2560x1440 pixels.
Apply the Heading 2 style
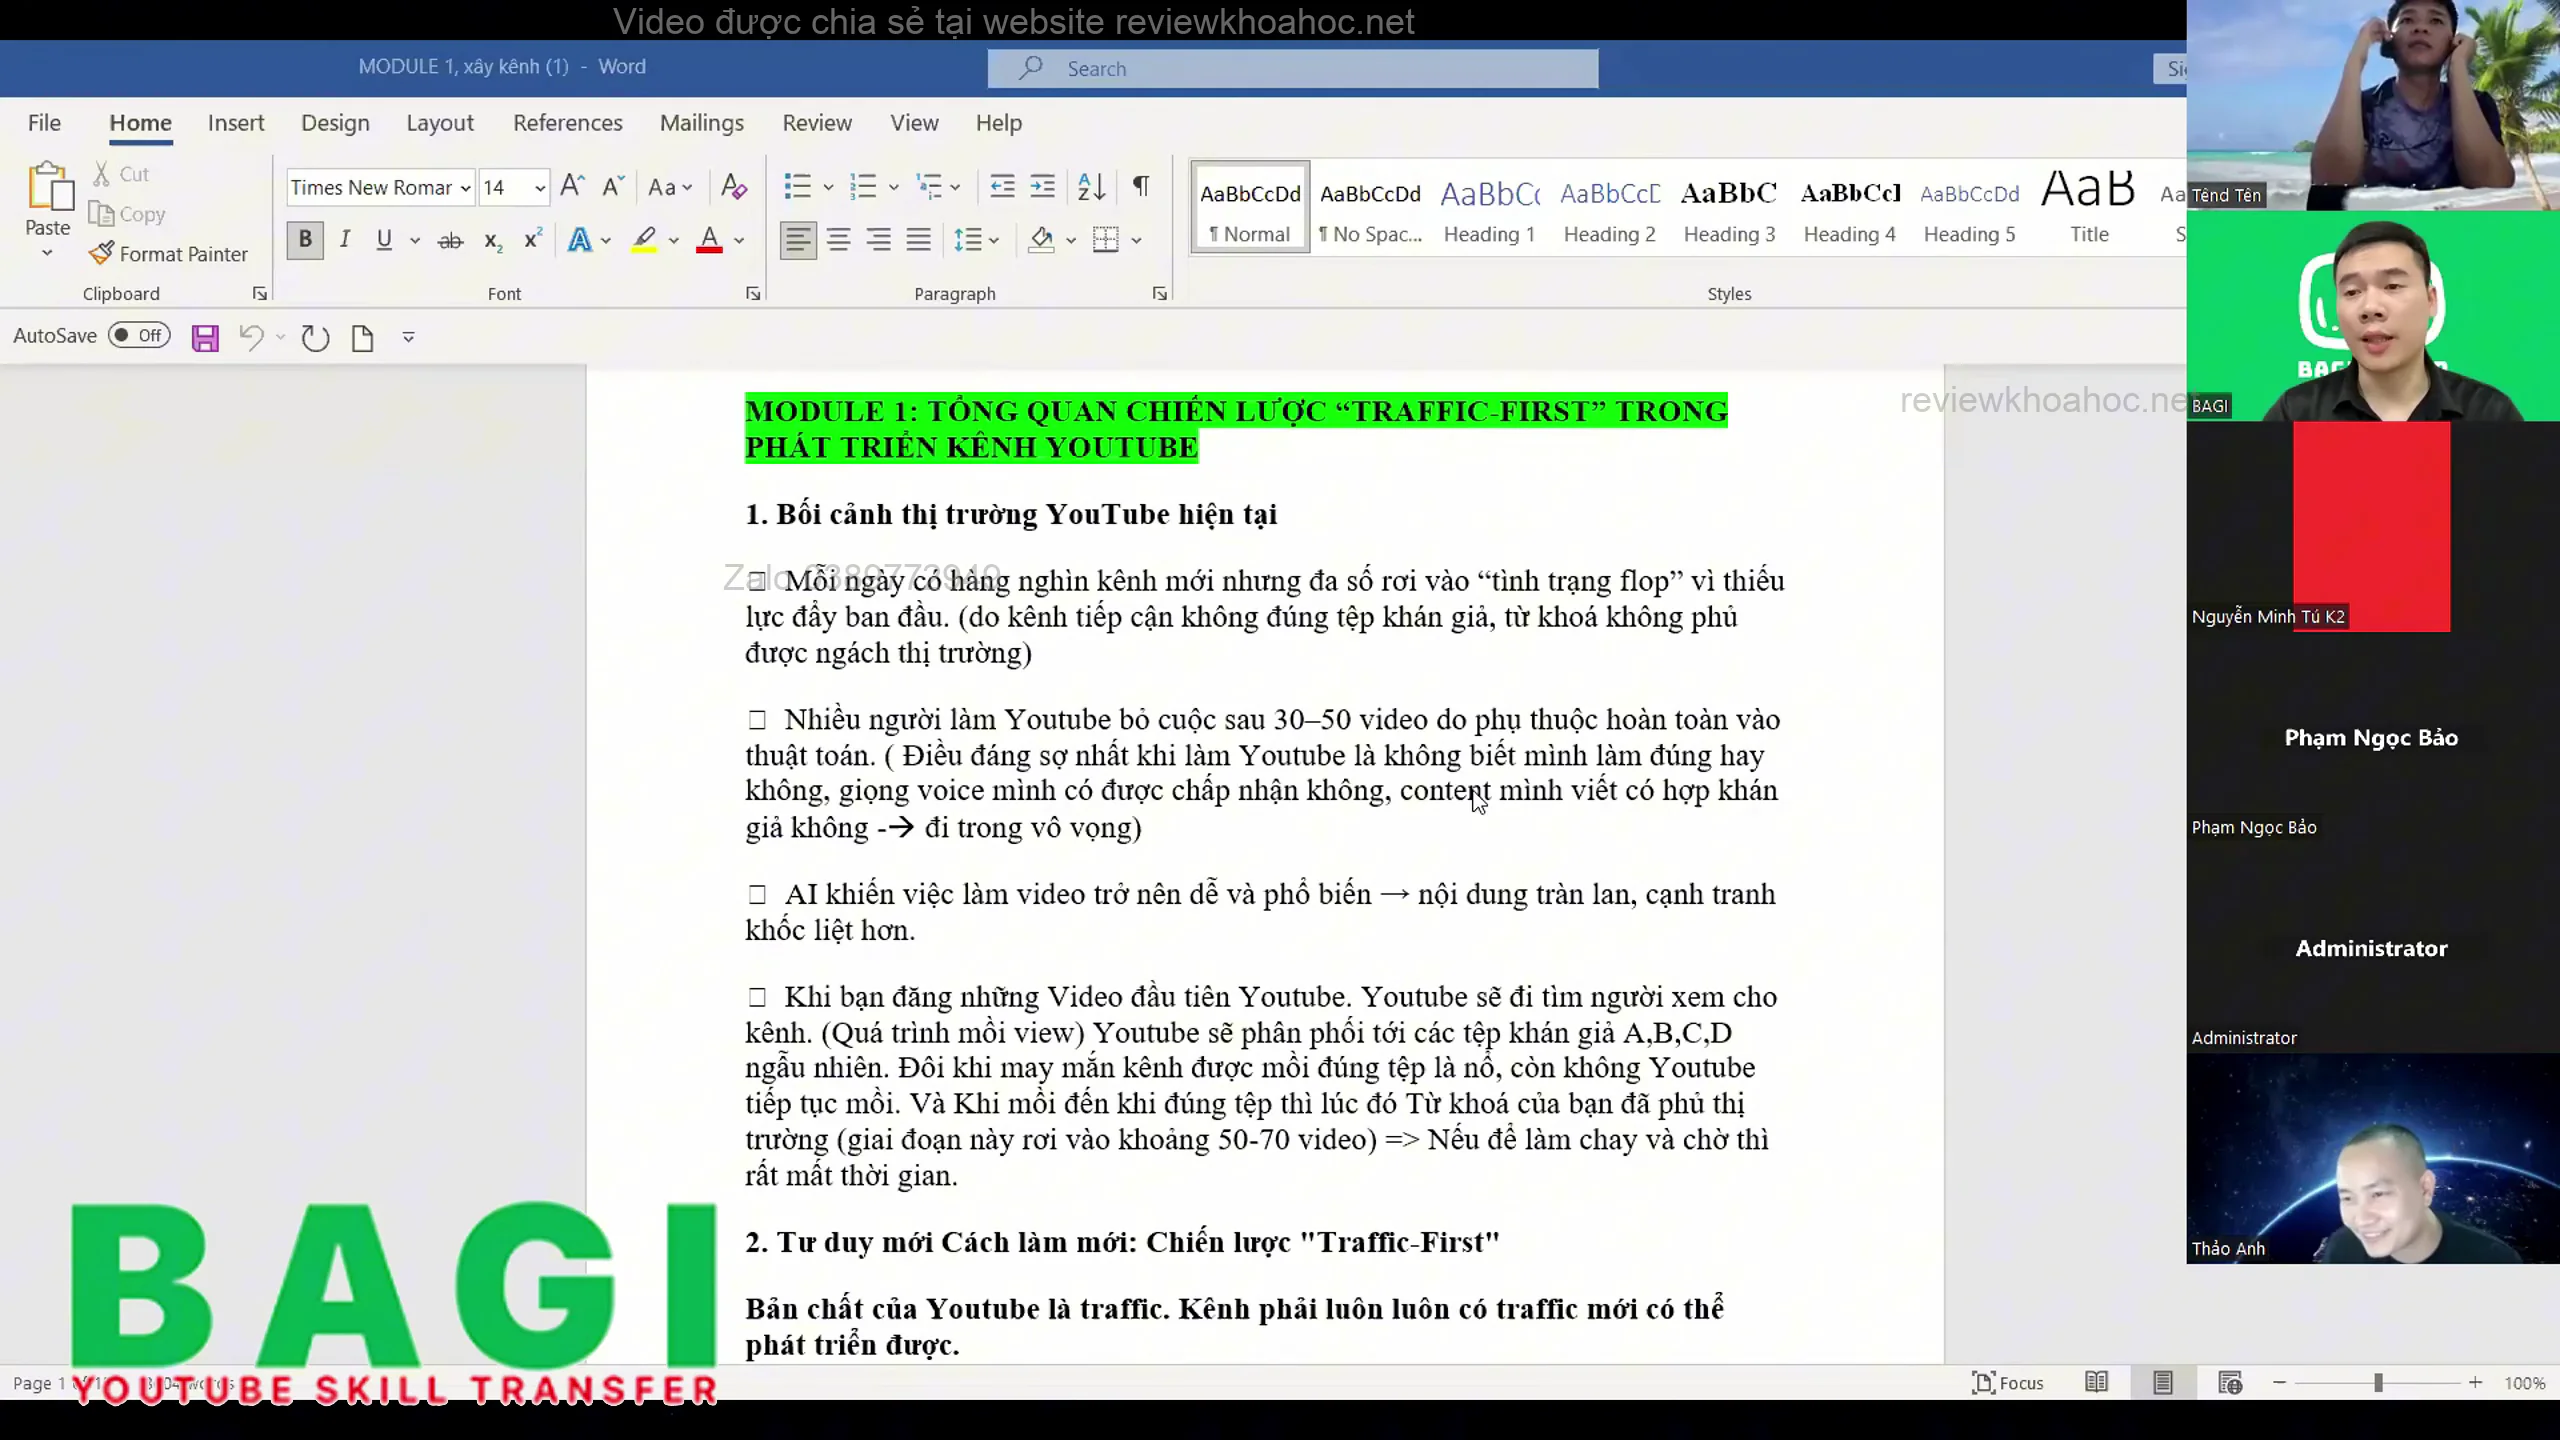(1610, 208)
